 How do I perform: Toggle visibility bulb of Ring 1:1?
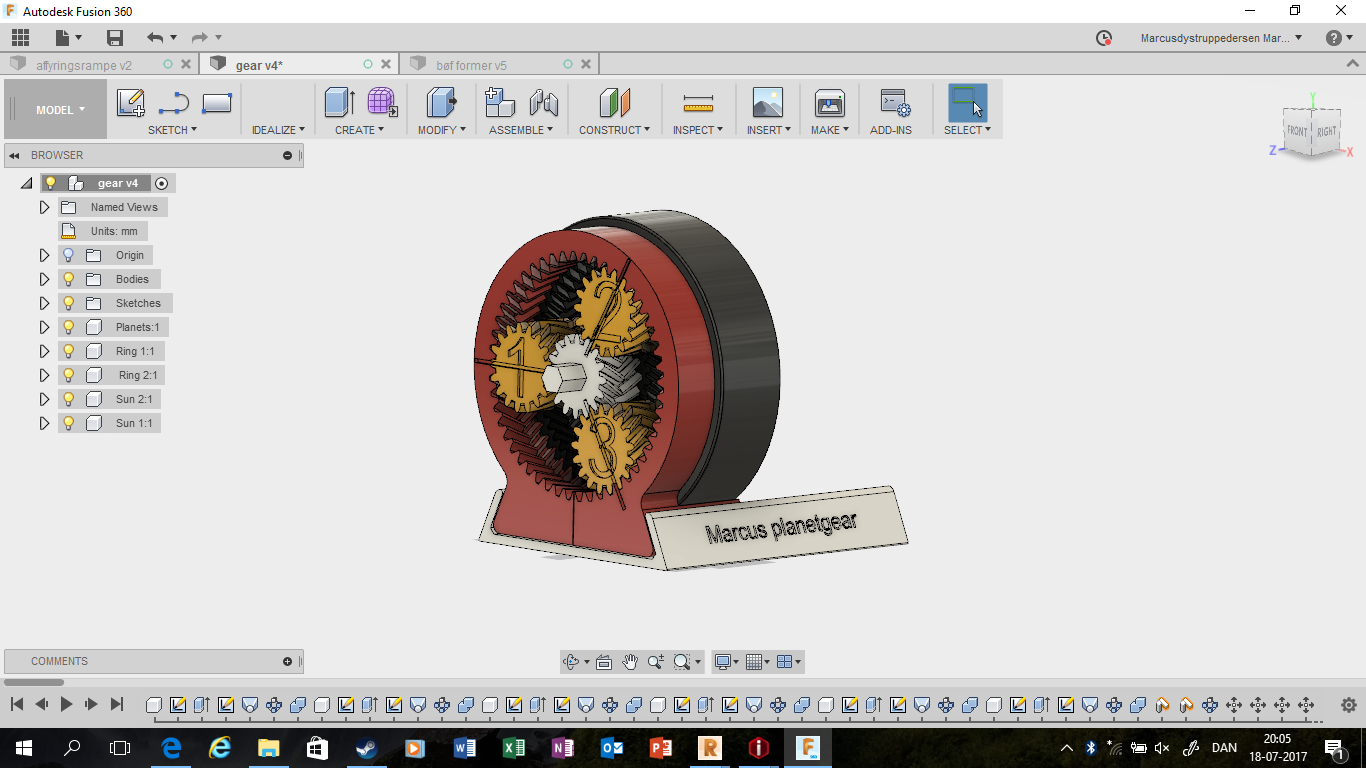tap(69, 351)
